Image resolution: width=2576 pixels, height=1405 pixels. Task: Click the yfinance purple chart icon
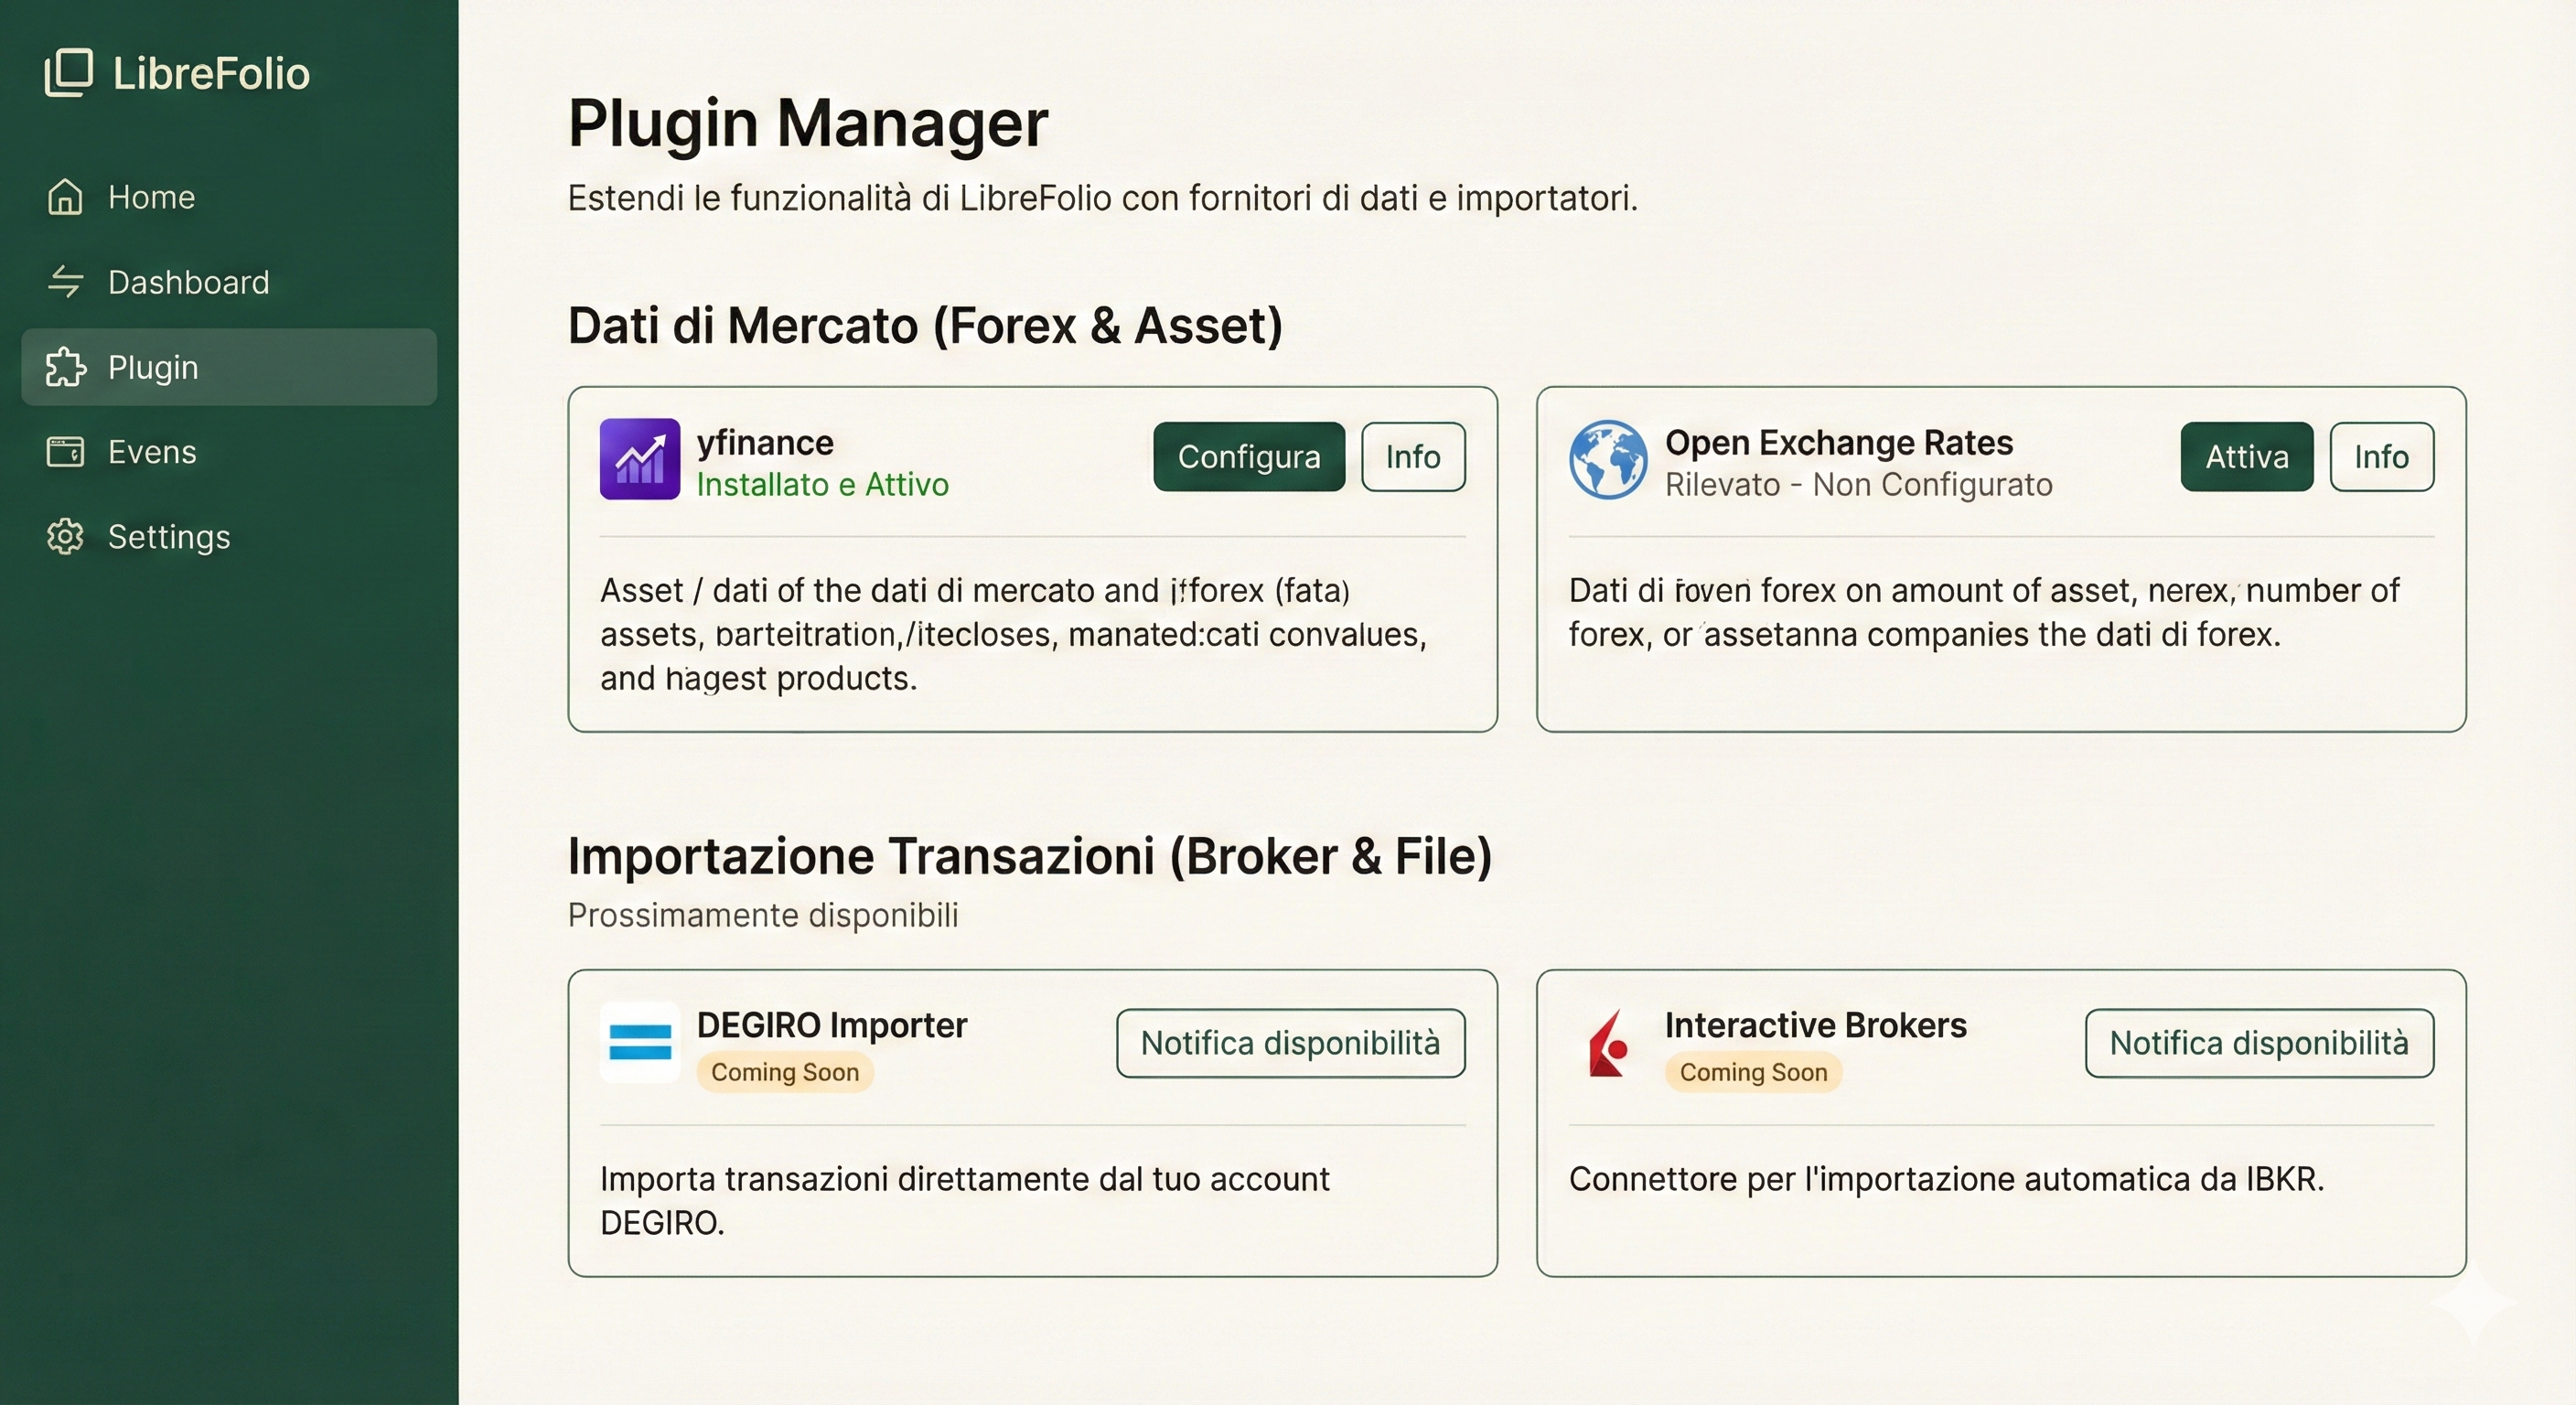point(641,461)
